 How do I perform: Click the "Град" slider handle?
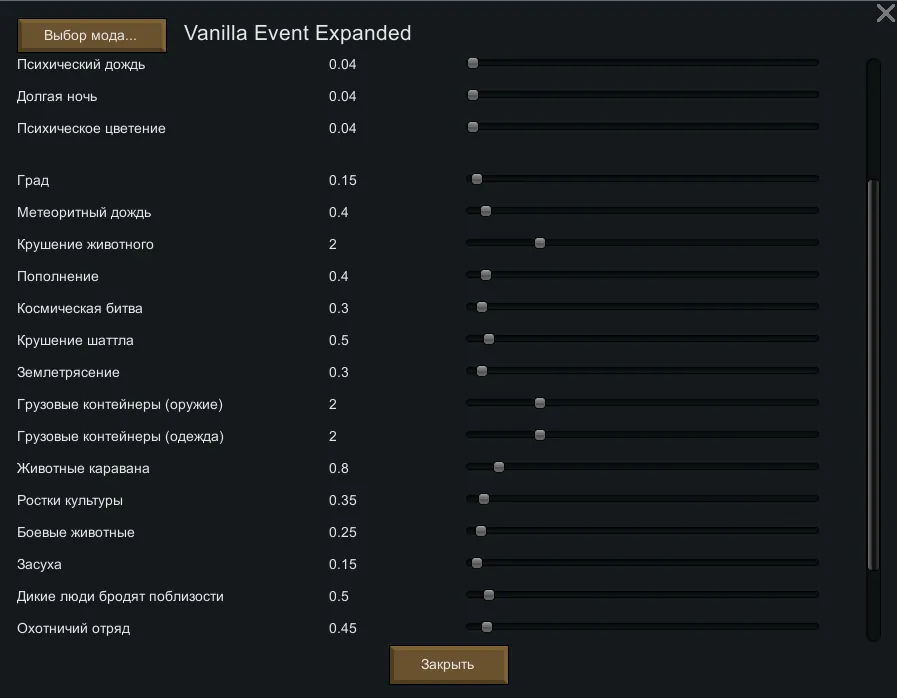pyautogui.click(x=477, y=179)
